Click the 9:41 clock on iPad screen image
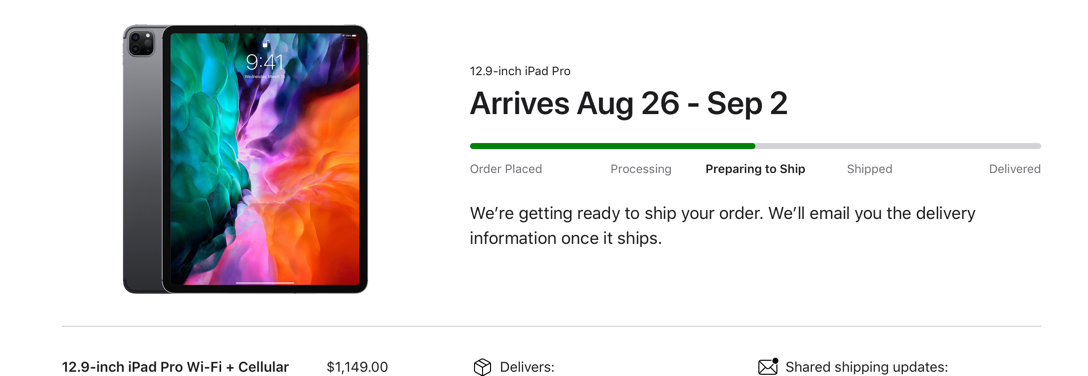This screenshot has height=376, width=1088. (264, 61)
